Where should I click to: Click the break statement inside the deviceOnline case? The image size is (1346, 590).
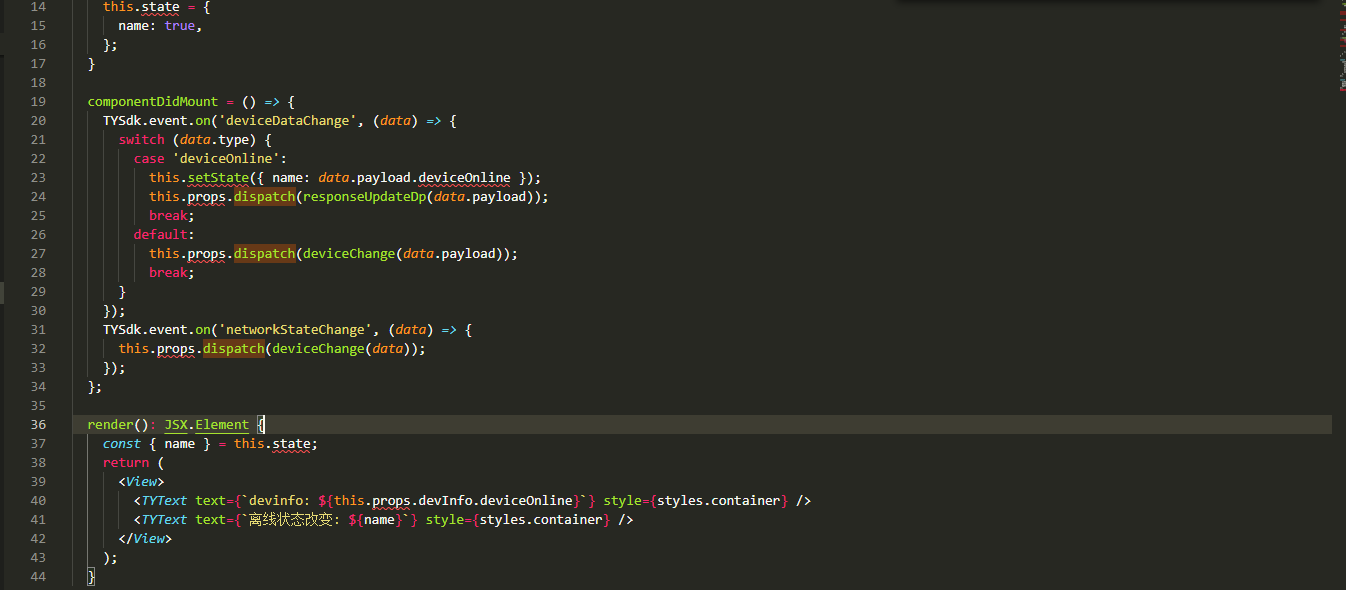click(x=168, y=215)
